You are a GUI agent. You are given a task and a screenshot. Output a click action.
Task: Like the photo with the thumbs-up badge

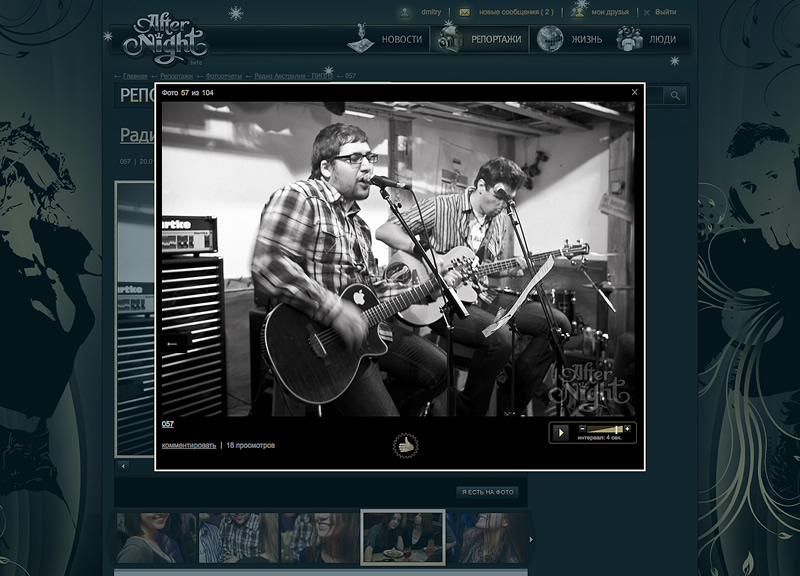[406, 445]
